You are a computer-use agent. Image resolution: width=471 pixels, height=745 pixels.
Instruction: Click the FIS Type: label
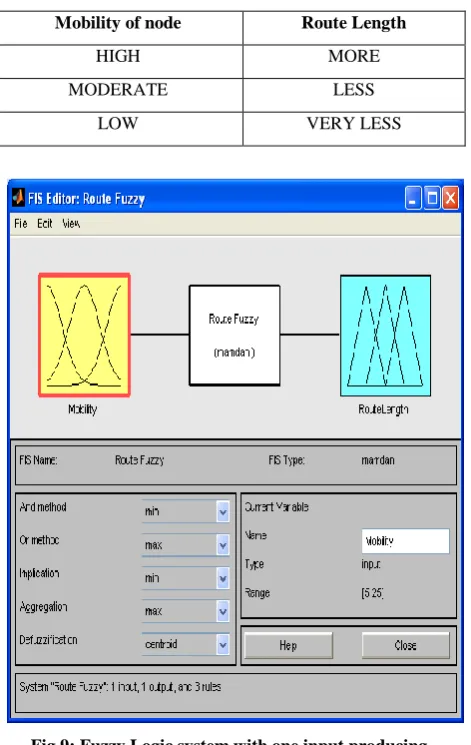(287, 460)
